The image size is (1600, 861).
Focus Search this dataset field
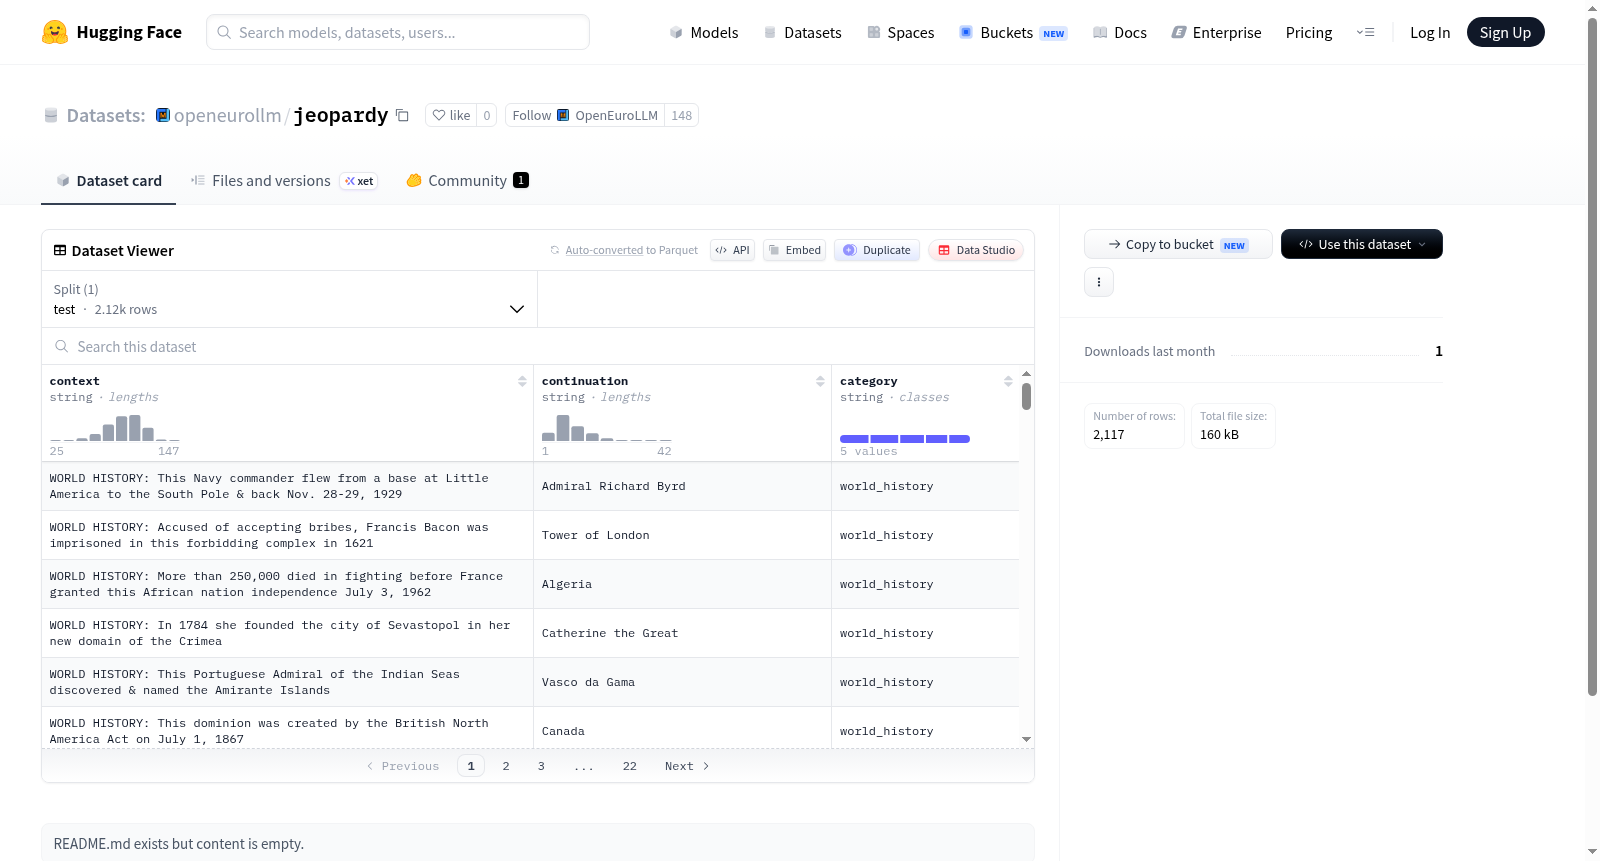coord(538,346)
